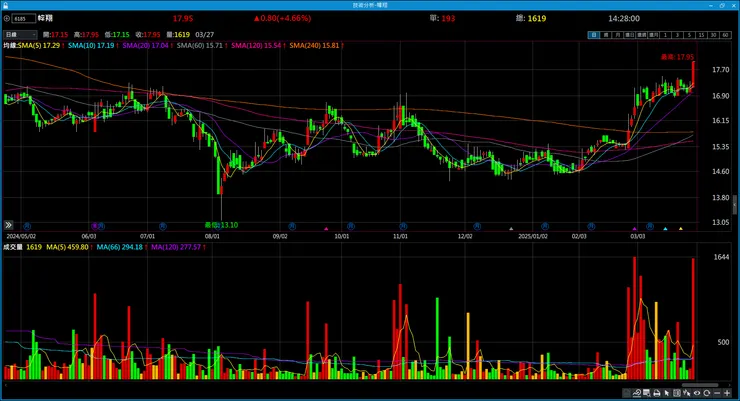
Task: Click the pink triangle marker before 10/01
Action: 326,229
